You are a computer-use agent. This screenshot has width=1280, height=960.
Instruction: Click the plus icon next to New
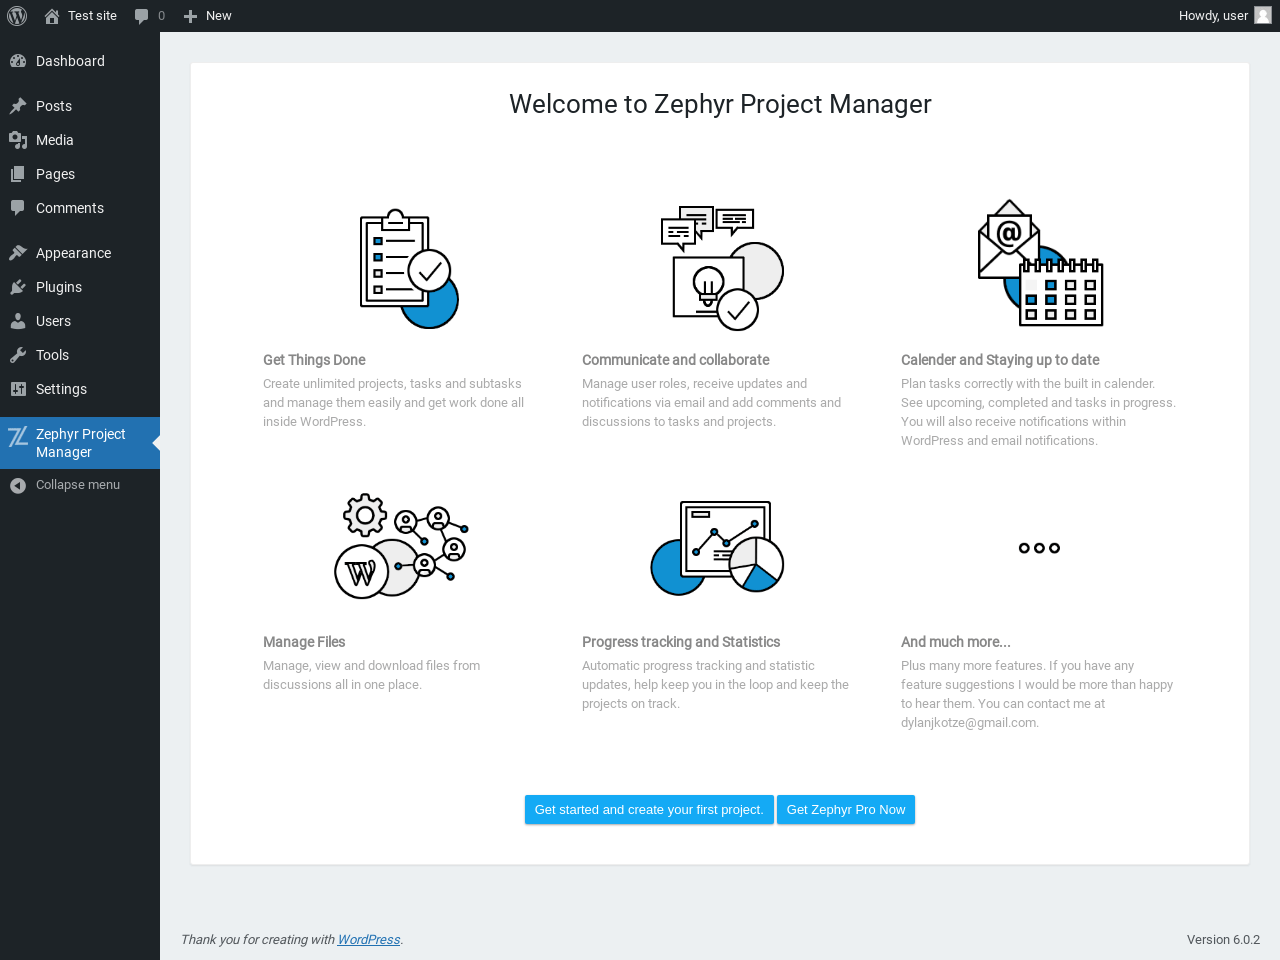tap(190, 16)
